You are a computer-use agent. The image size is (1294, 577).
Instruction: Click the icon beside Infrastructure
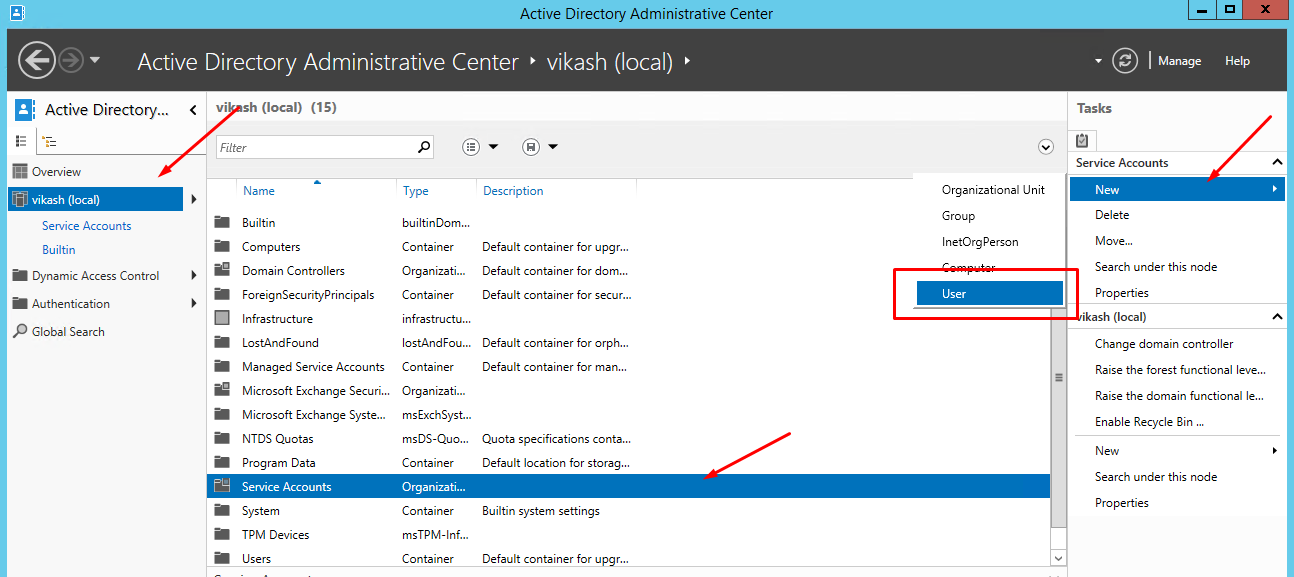pos(222,319)
